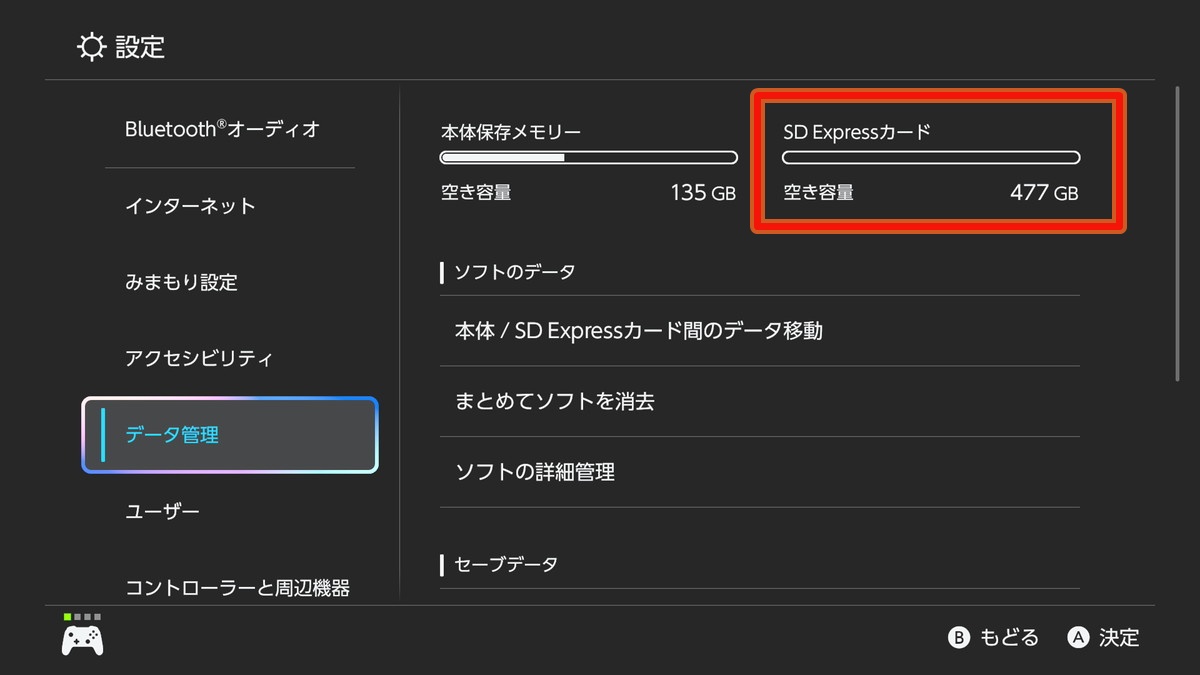Select インターネット in the sidebar

click(190, 206)
